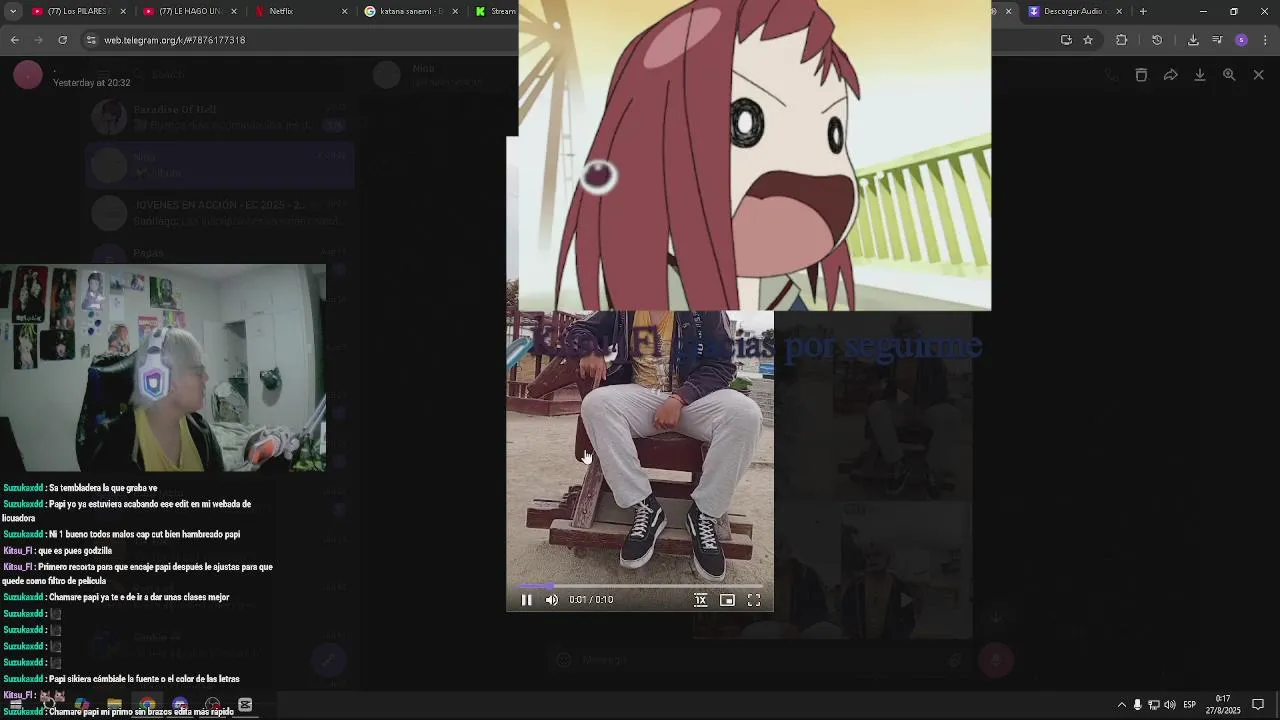Mute the video with the speaker icon
The image size is (1280, 720).
pyautogui.click(x=551, y=600)
